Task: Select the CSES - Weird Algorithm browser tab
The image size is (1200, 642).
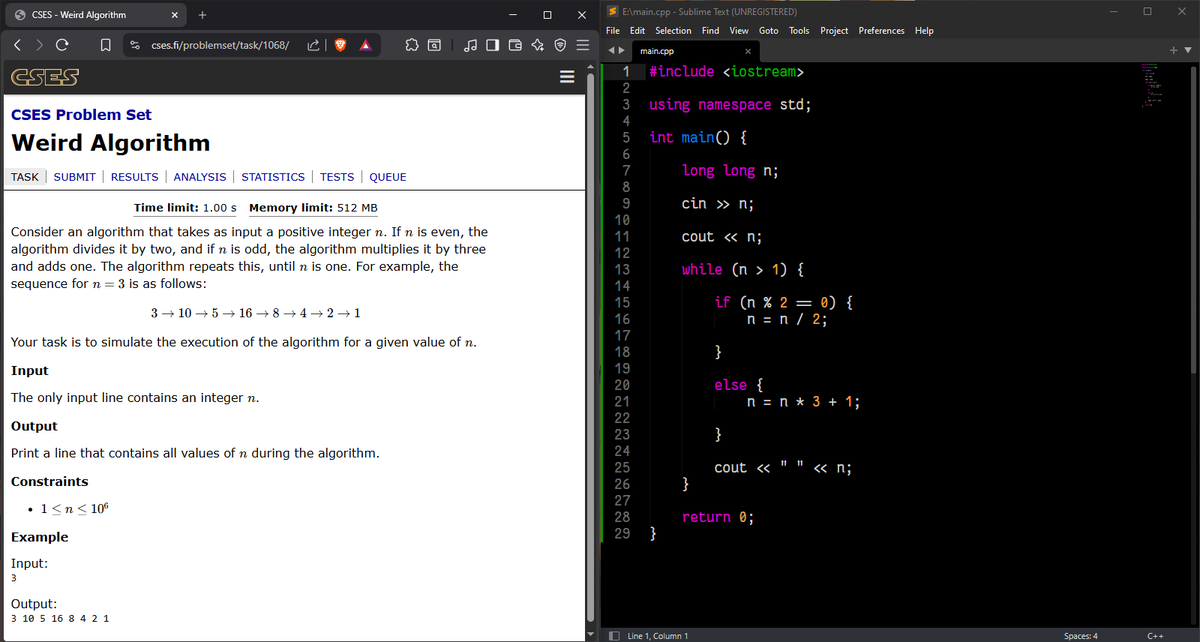Action: click(96, 15)
